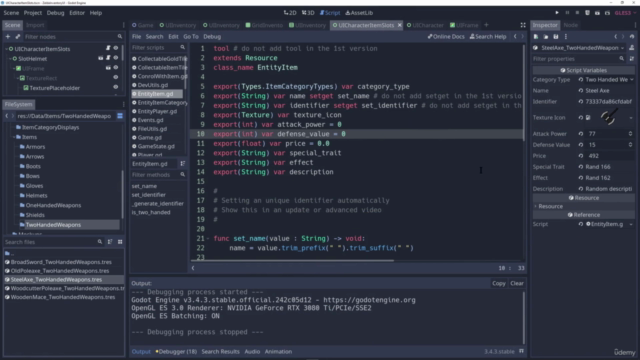Viewport: 640px width, 360px height.
Task: Open Texture Icon dropdown arrow
Action: 631,118
